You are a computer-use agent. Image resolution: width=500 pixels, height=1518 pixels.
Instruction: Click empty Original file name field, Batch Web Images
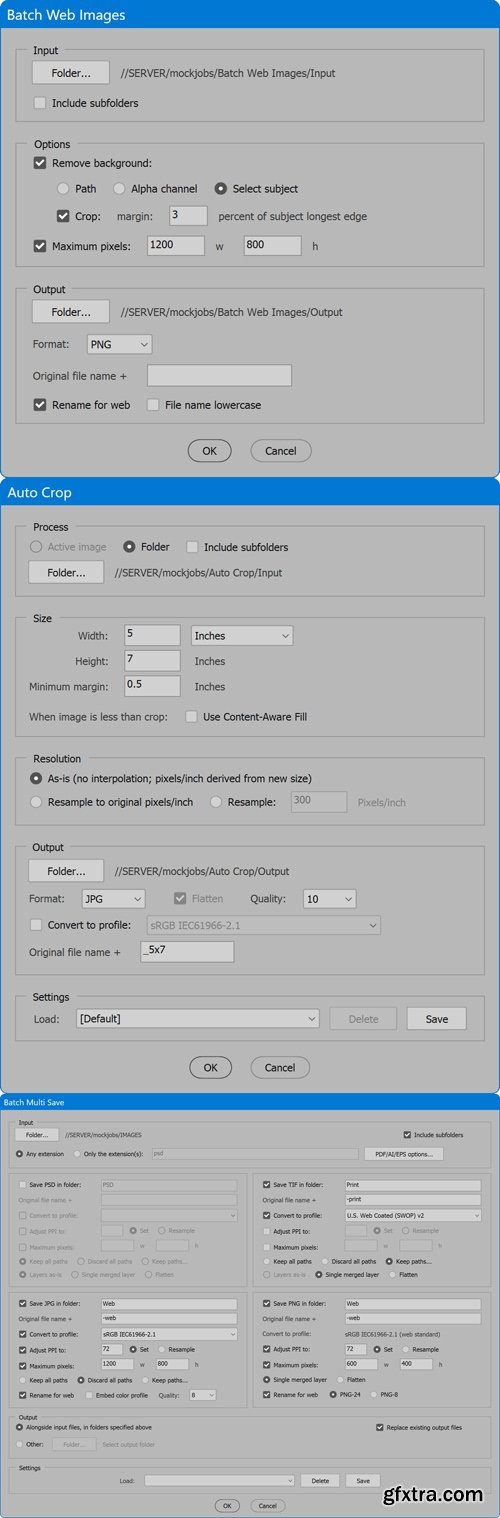[219, 375]
